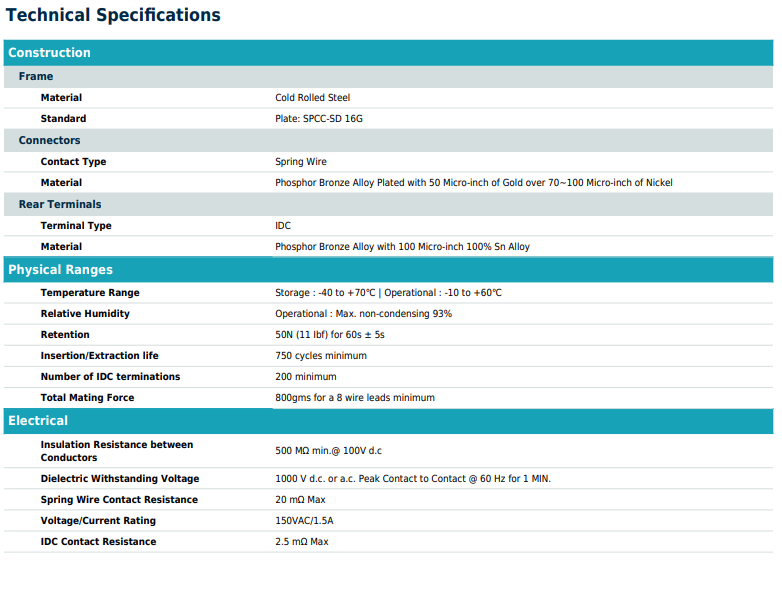Screen dimensions: 782x589
Task: Select the IDC terminal type value
Action: point(283,226)
